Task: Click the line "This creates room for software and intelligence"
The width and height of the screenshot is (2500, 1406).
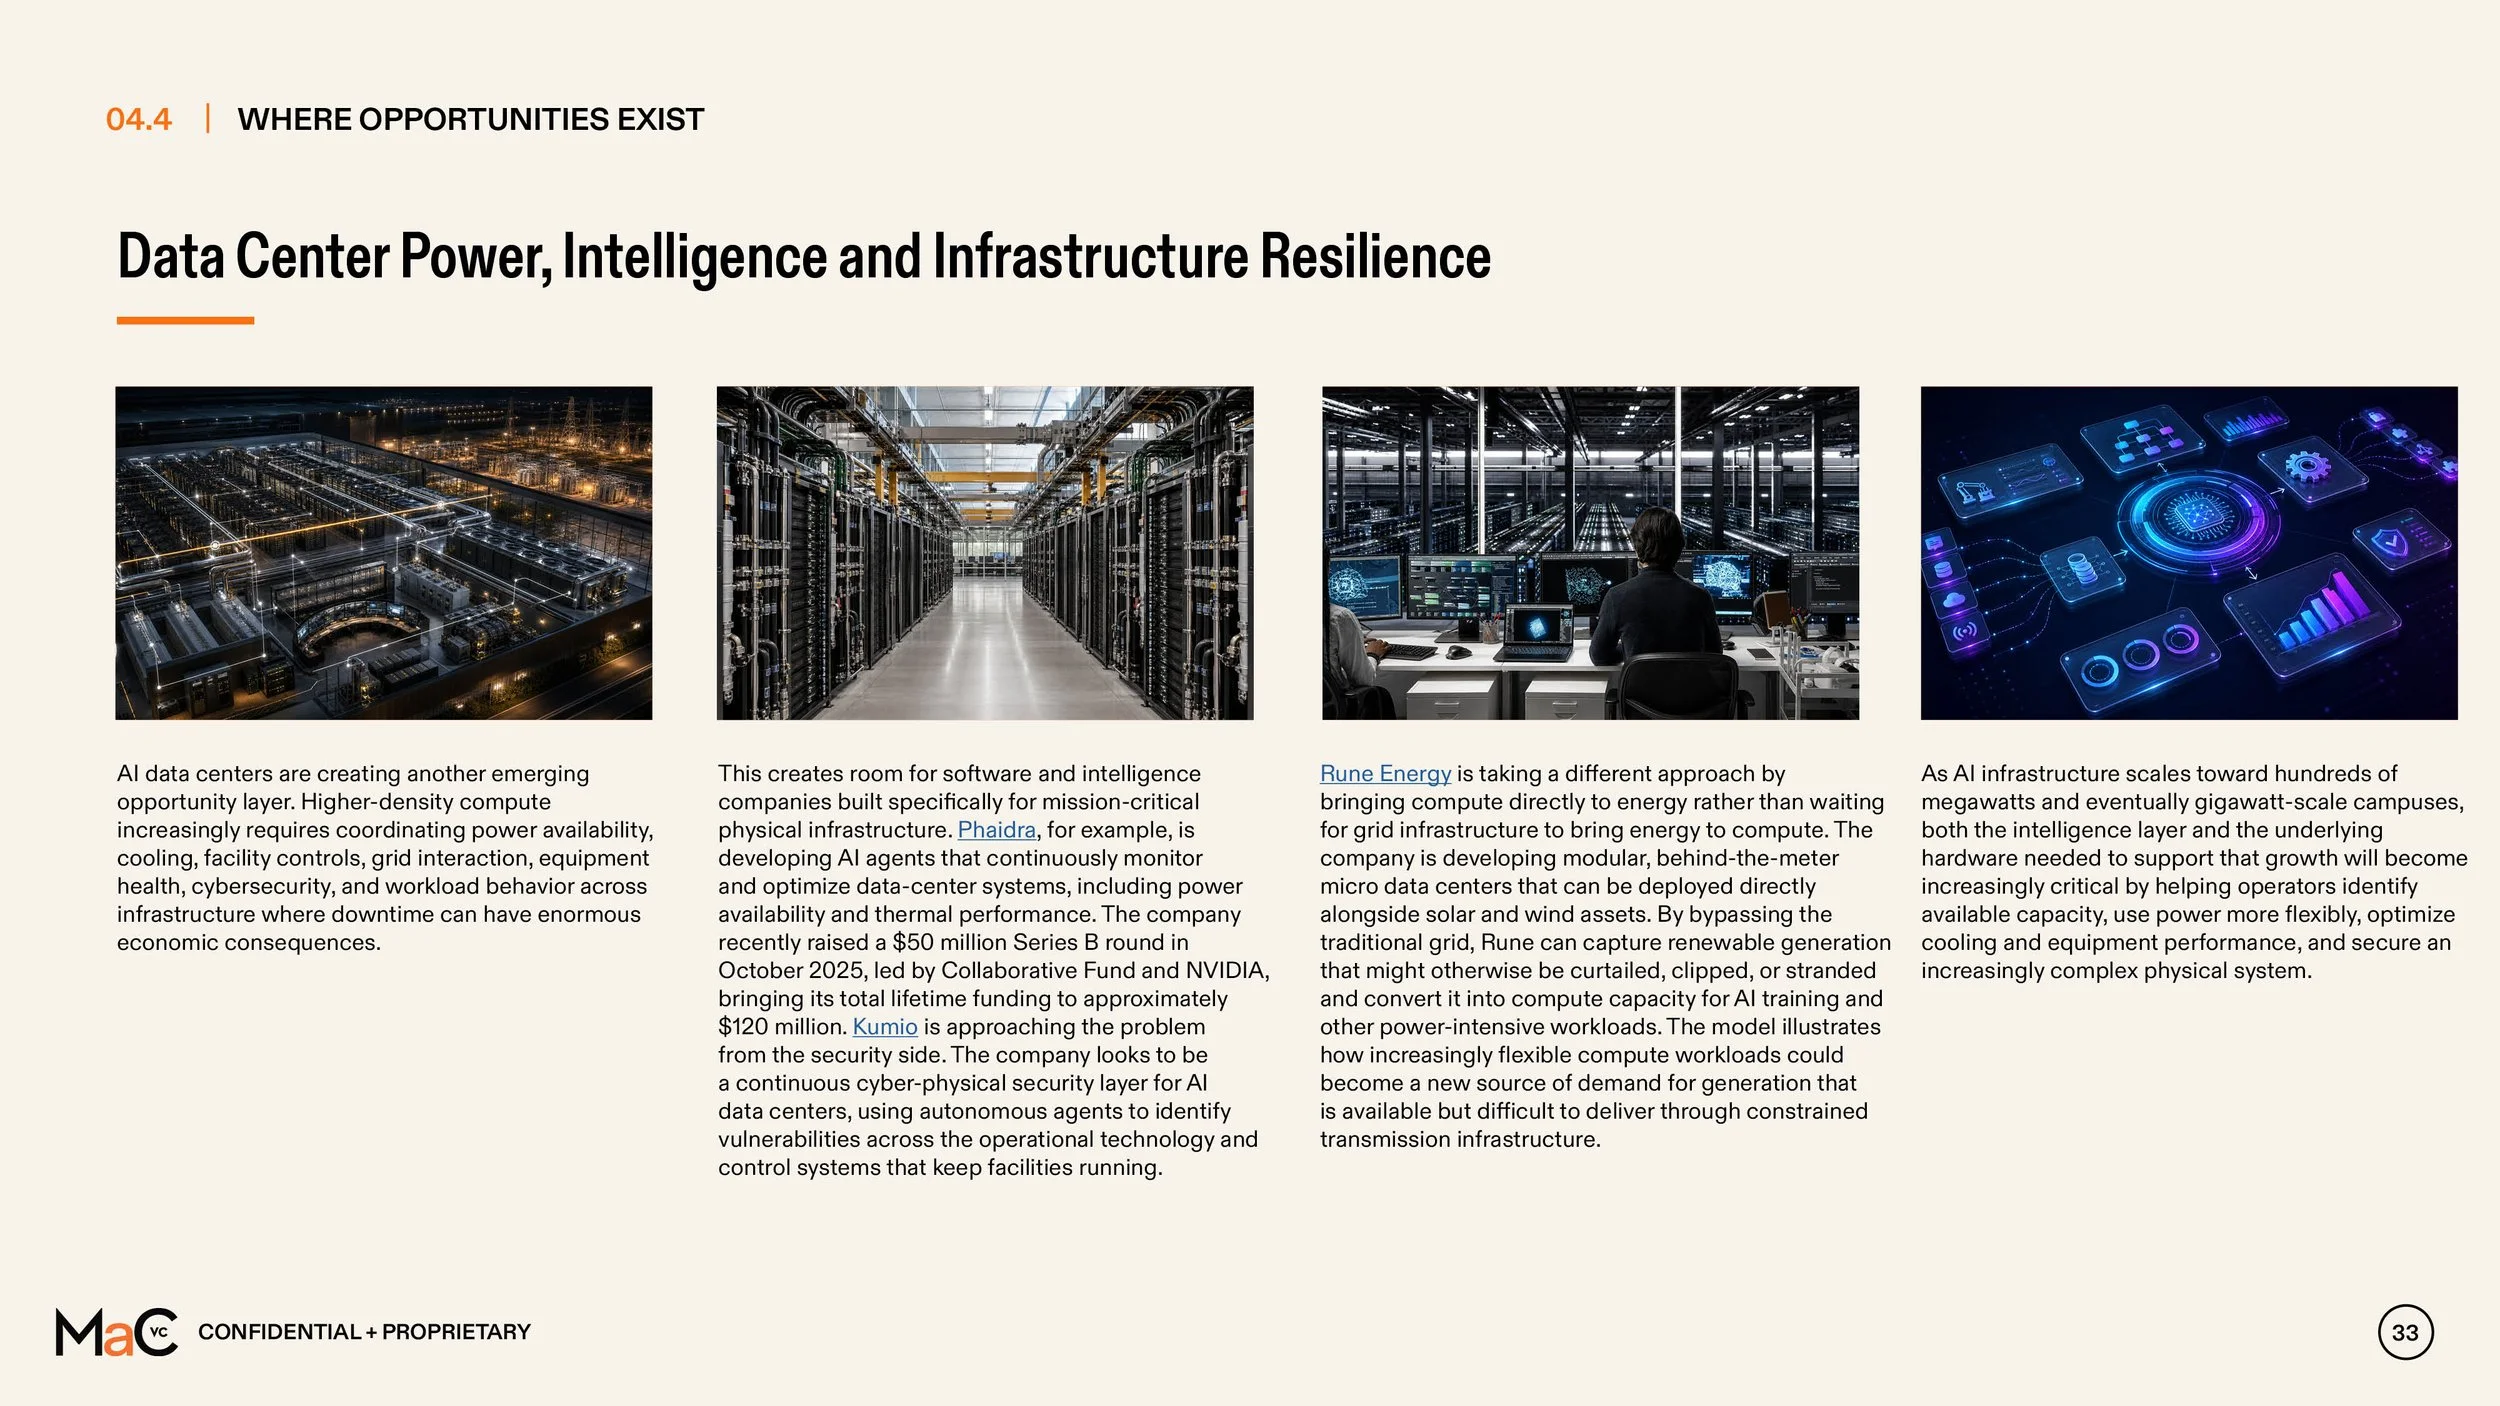Action: (959, 774)
